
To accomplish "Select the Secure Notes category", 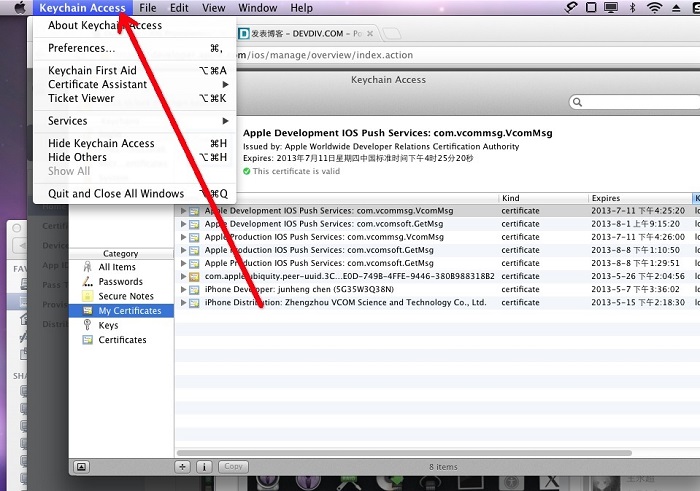I will click(121, 296).
